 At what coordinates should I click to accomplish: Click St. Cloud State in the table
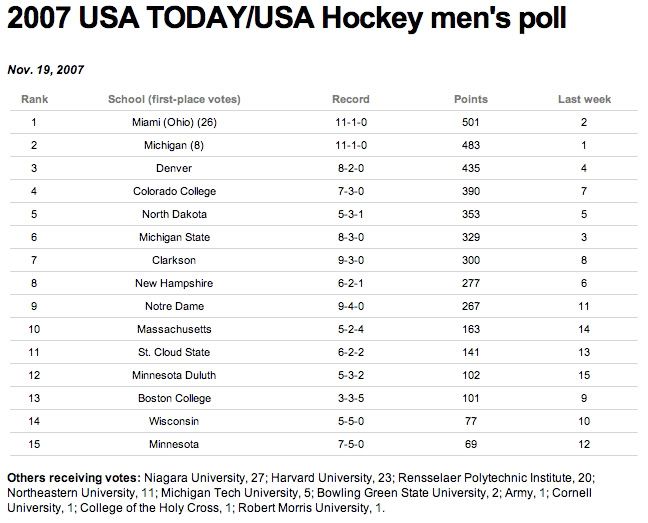(x=174, y=352)
